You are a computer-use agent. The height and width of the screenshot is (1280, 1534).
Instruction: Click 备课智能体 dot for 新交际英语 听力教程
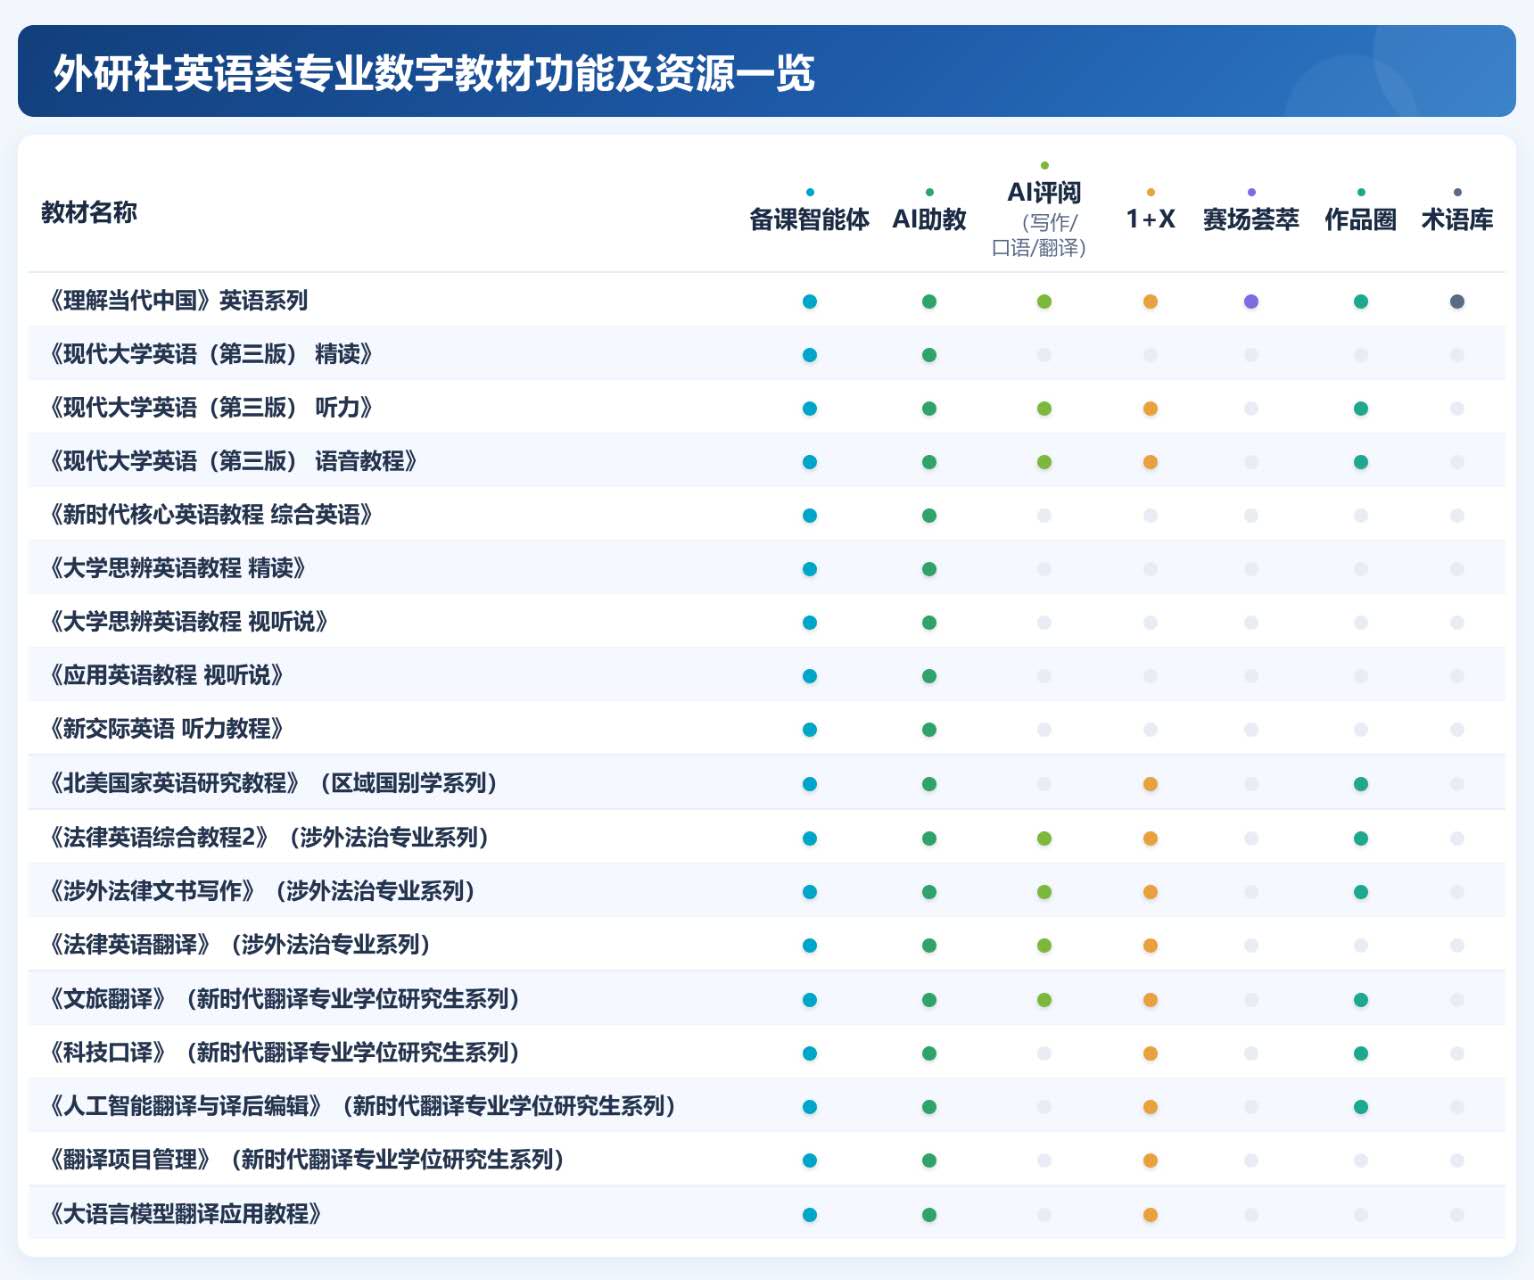810,729
